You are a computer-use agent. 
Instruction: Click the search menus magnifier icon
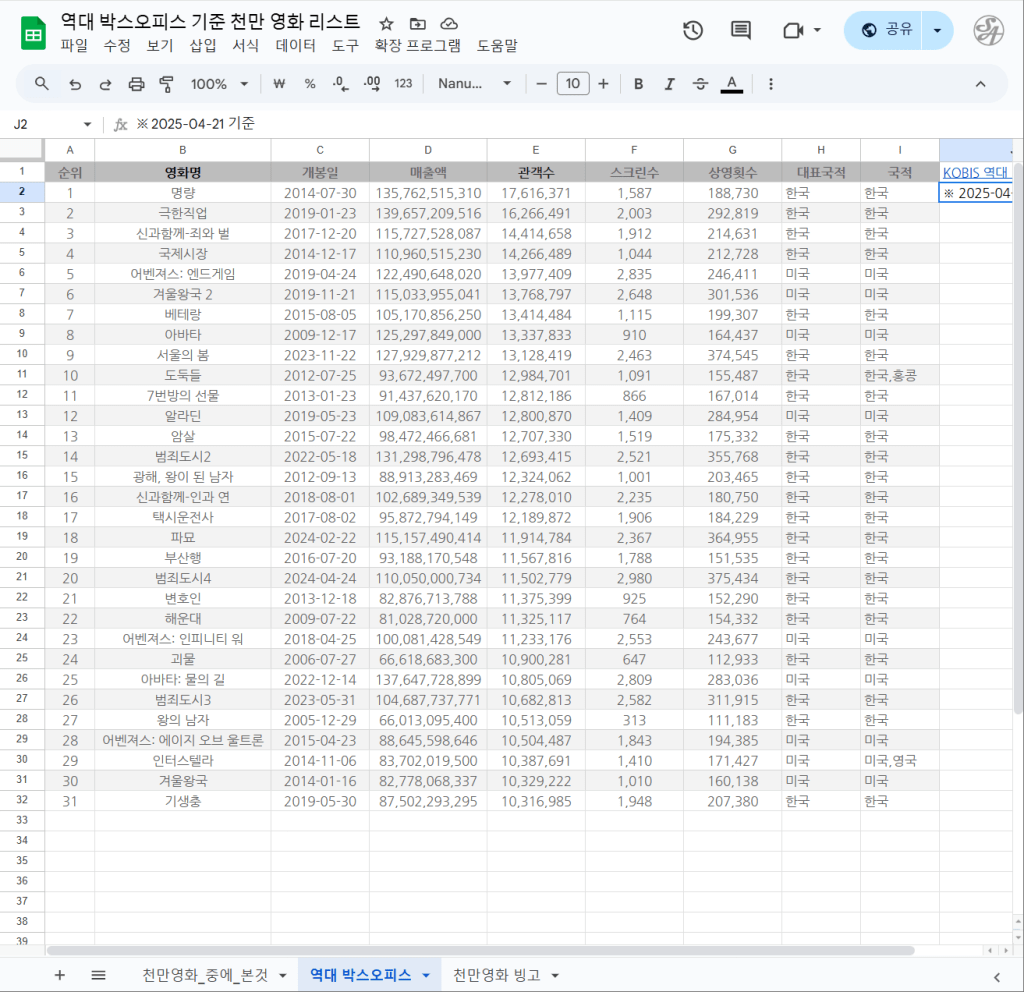pyautogui.click(x=42, y=84)
